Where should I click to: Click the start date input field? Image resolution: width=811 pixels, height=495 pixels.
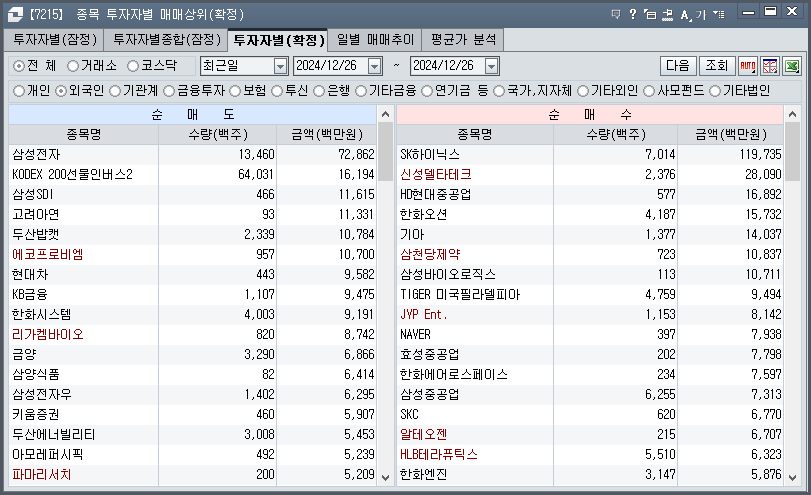(x=331, y=66)
